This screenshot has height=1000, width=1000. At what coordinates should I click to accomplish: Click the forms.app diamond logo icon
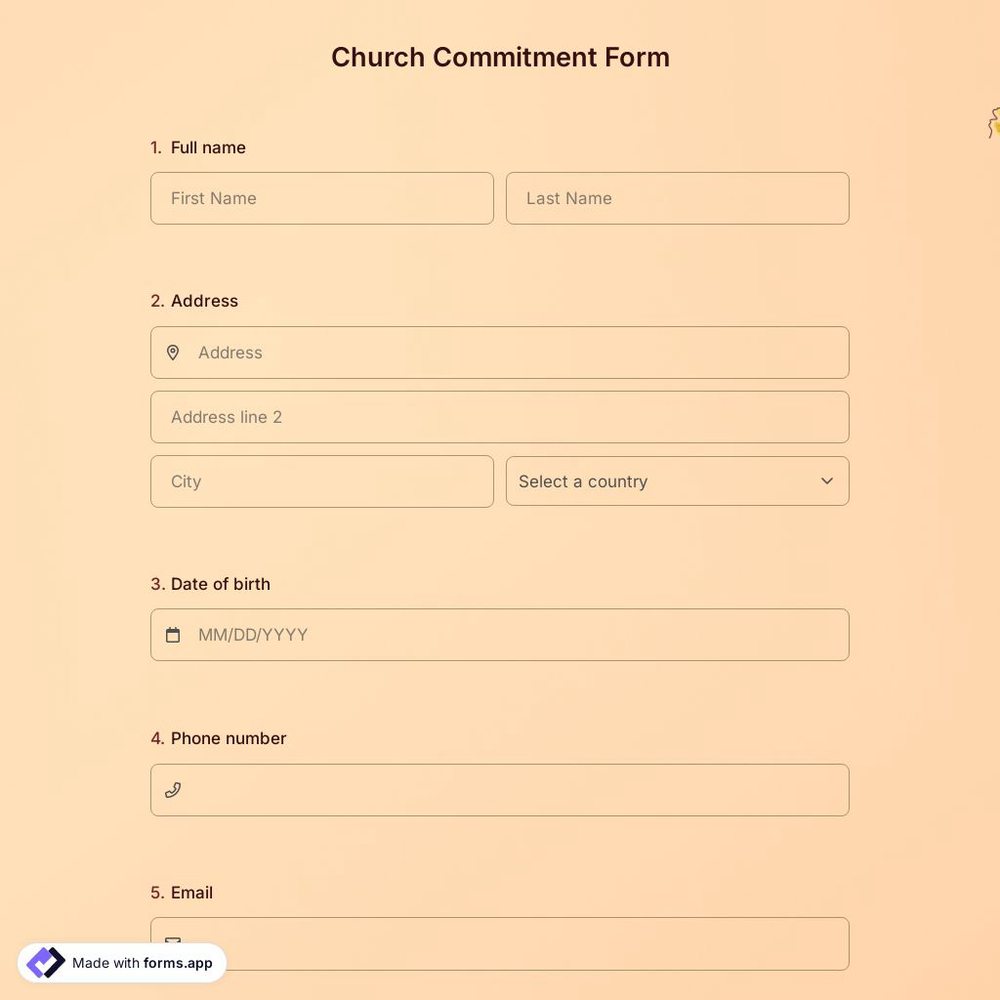pos(45,962)
